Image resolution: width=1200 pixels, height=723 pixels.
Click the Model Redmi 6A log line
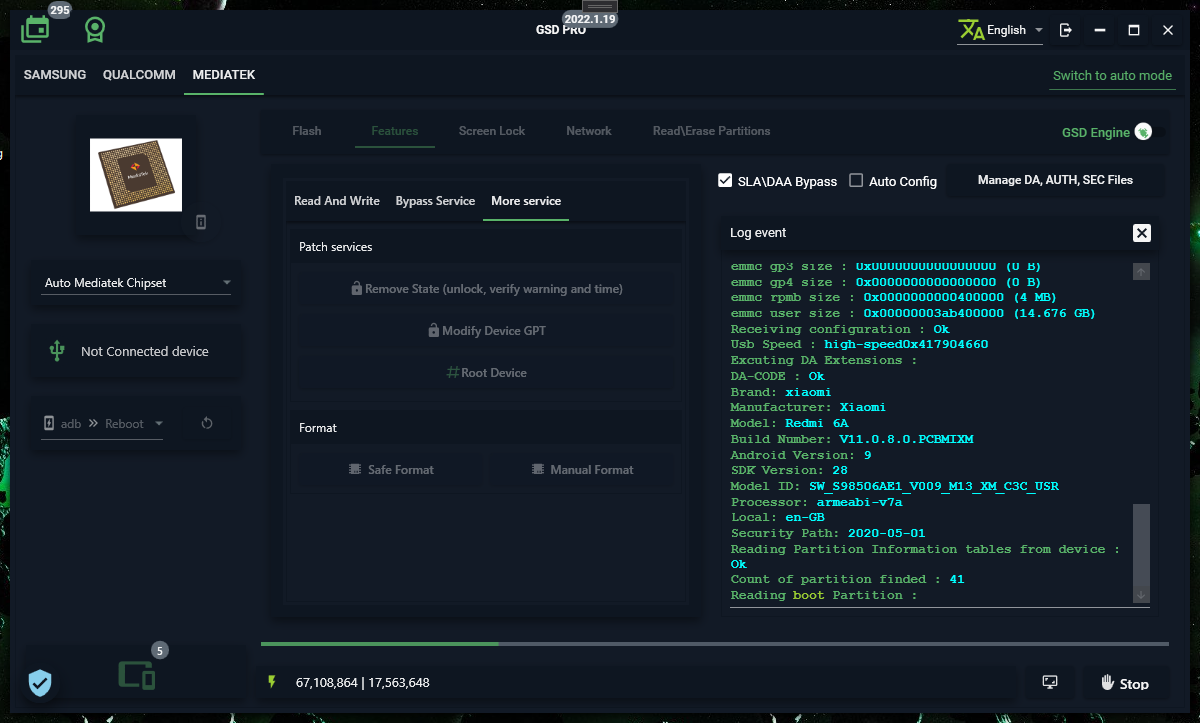[790, 423]
